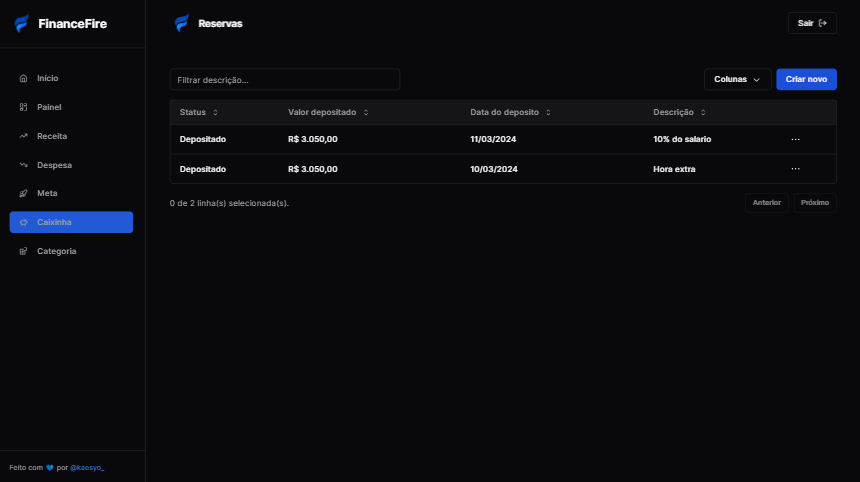Sort by Descrição column header
Image resolution: width=860 pixels, height=482 pixels.
tap(679, 112)
